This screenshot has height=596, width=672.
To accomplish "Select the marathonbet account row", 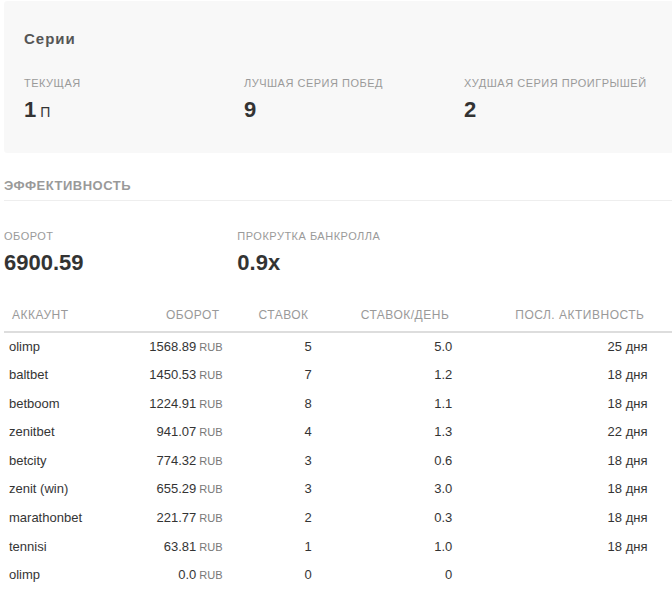I will click(x=338, y=518).
